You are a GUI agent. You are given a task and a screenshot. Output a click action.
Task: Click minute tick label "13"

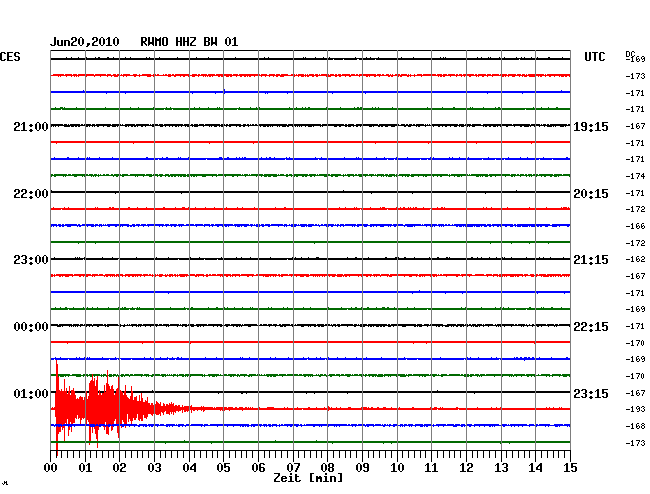501,468
